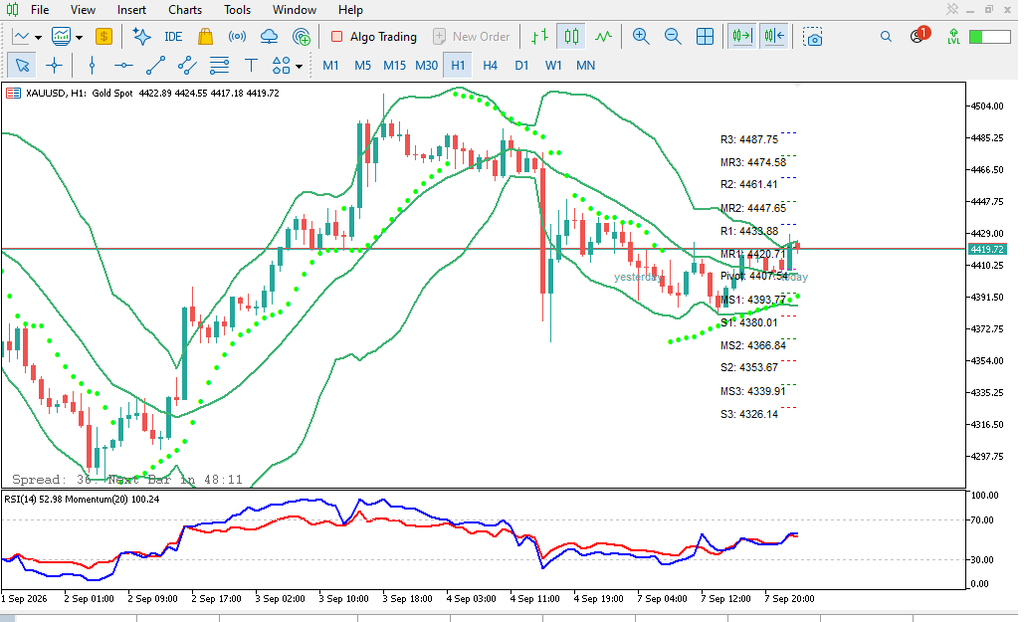Viewport: 1024px width, 622px height.
Task: Select the H1 timeframe button
Action: tap(458, 65)
